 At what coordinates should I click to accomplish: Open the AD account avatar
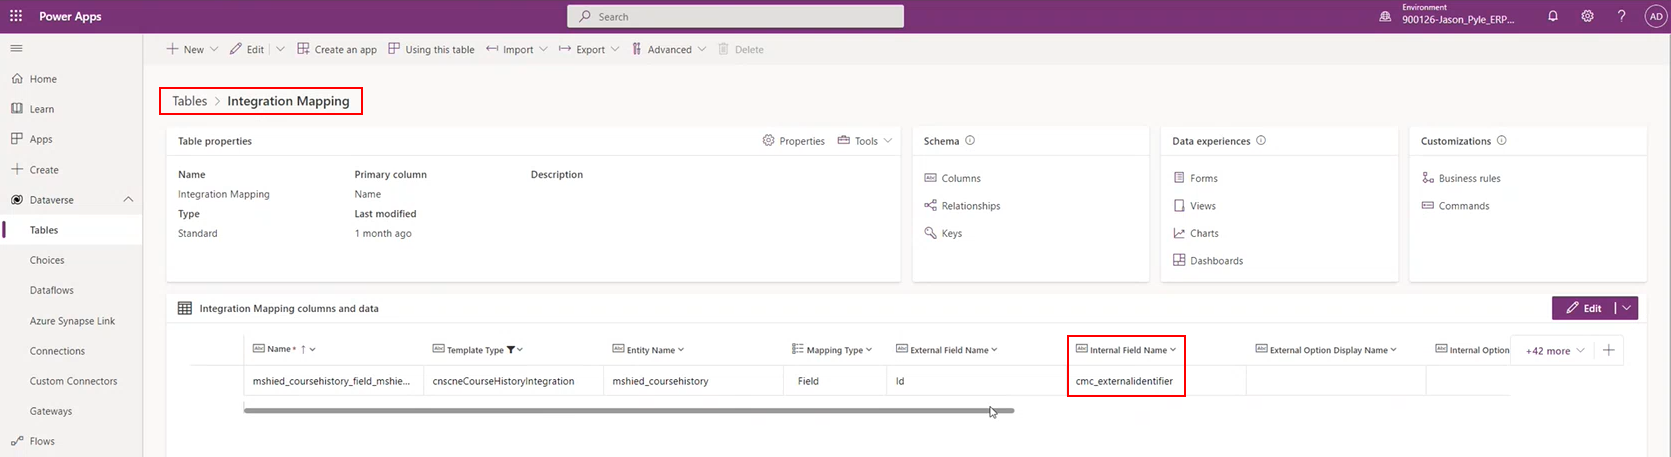pos(1656,16)
